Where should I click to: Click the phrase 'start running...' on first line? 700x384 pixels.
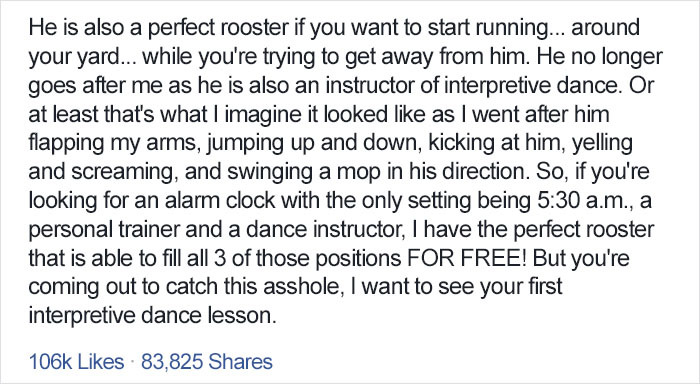[496, 27]
